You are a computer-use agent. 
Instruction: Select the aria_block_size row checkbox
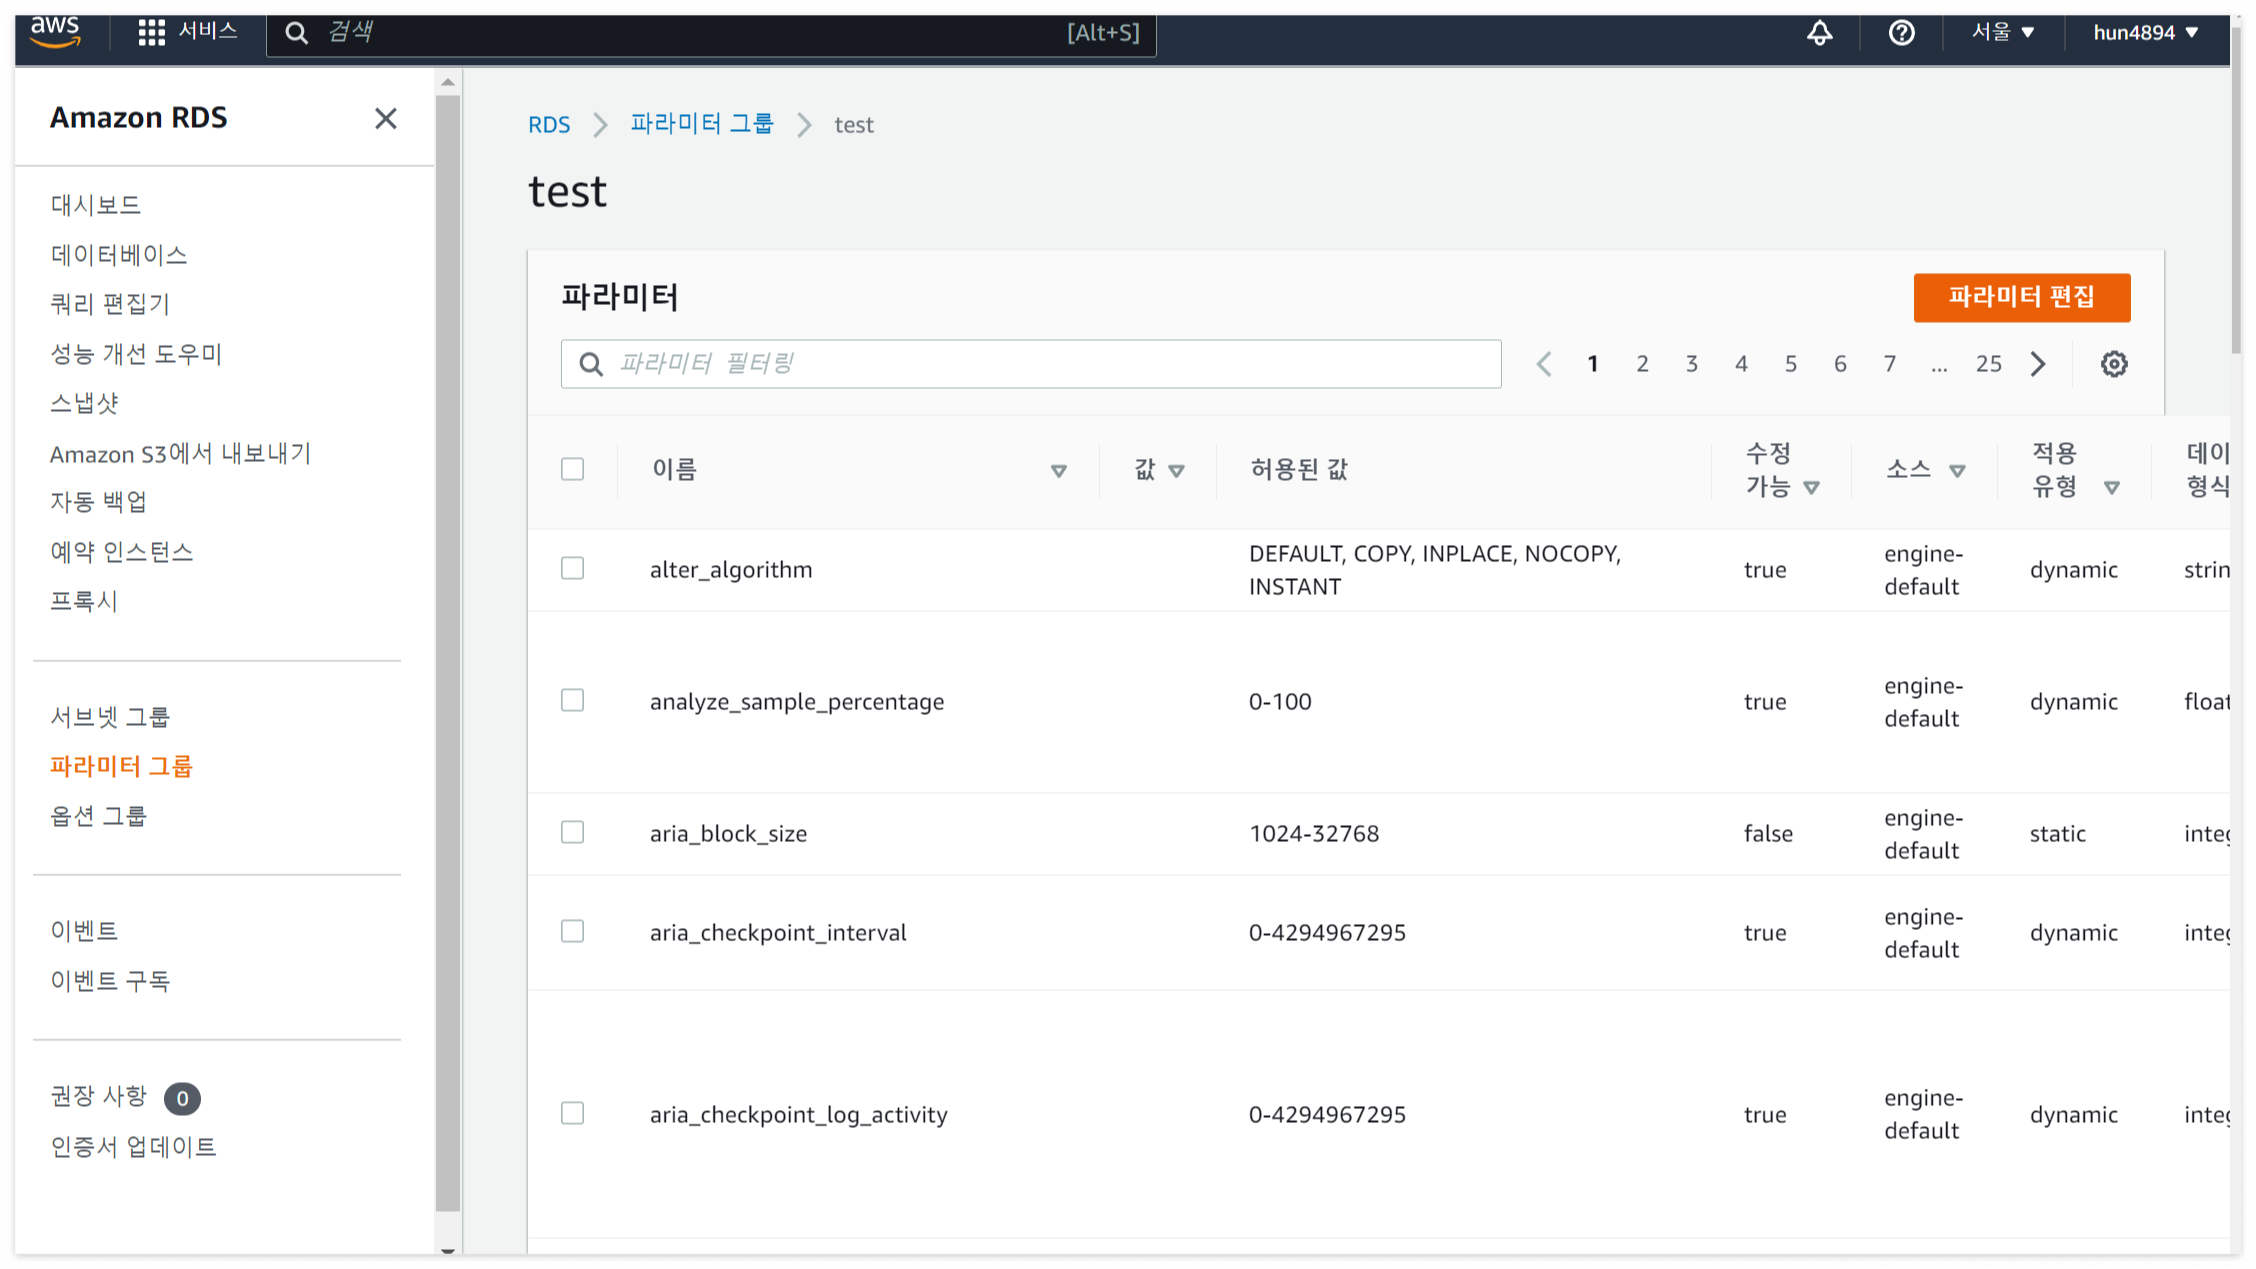pos(572,833)
